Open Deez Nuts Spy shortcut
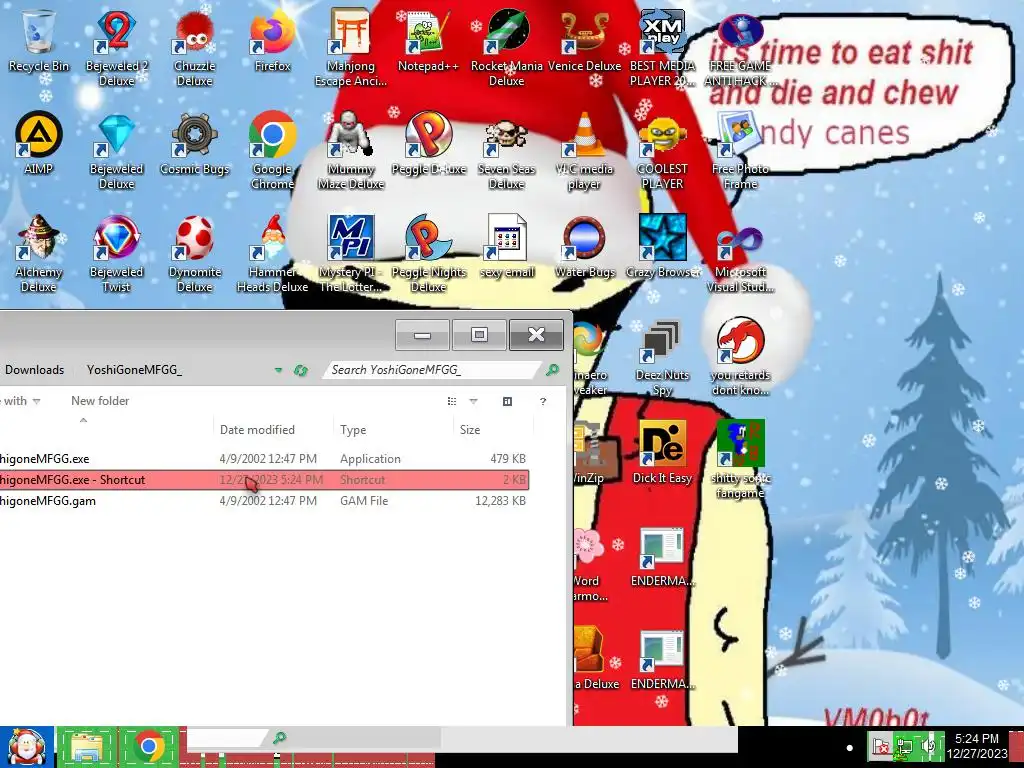Image resolution: width=1024 pixels, height=768 pixels. (x=662, y=357)
